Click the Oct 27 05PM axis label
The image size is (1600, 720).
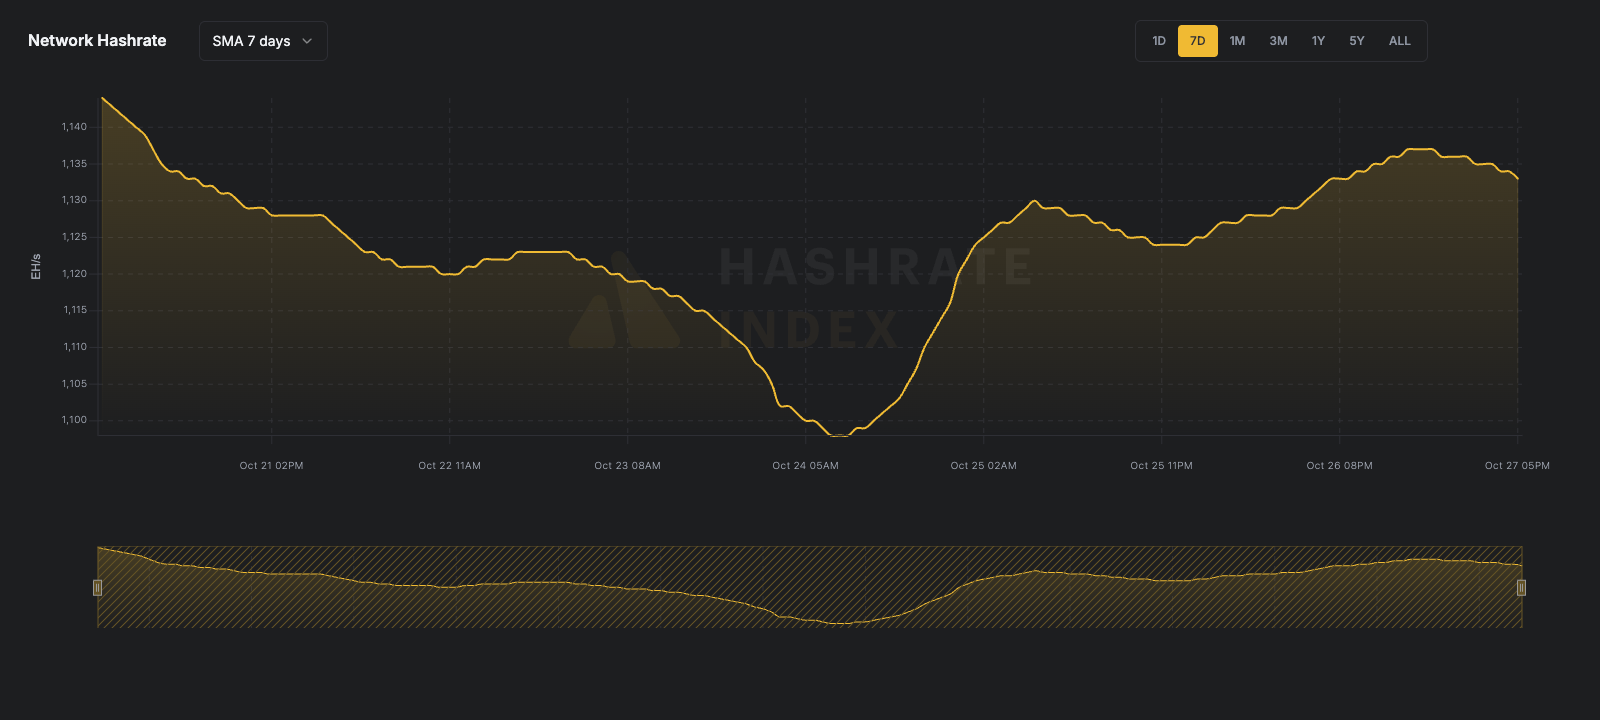[1516, 466]
